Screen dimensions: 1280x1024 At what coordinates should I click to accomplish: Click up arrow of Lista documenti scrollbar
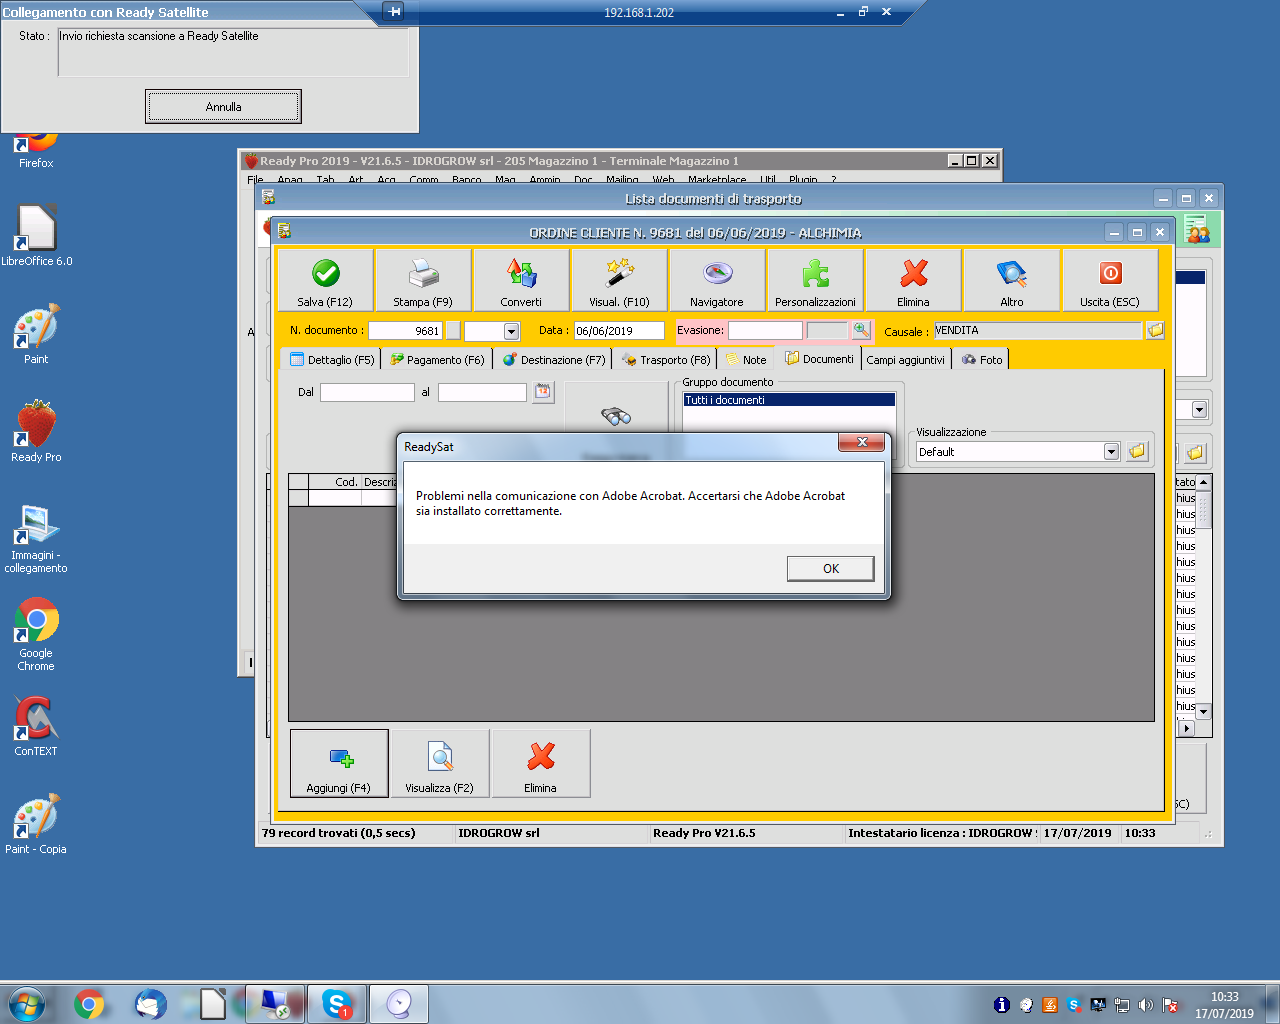pyautogui.click(x=1204, y=483)
